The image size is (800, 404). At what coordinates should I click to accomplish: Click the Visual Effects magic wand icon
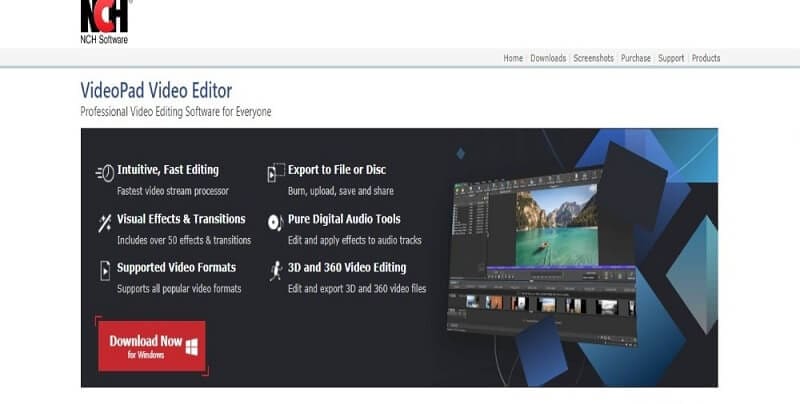click(x=105, y=223)
